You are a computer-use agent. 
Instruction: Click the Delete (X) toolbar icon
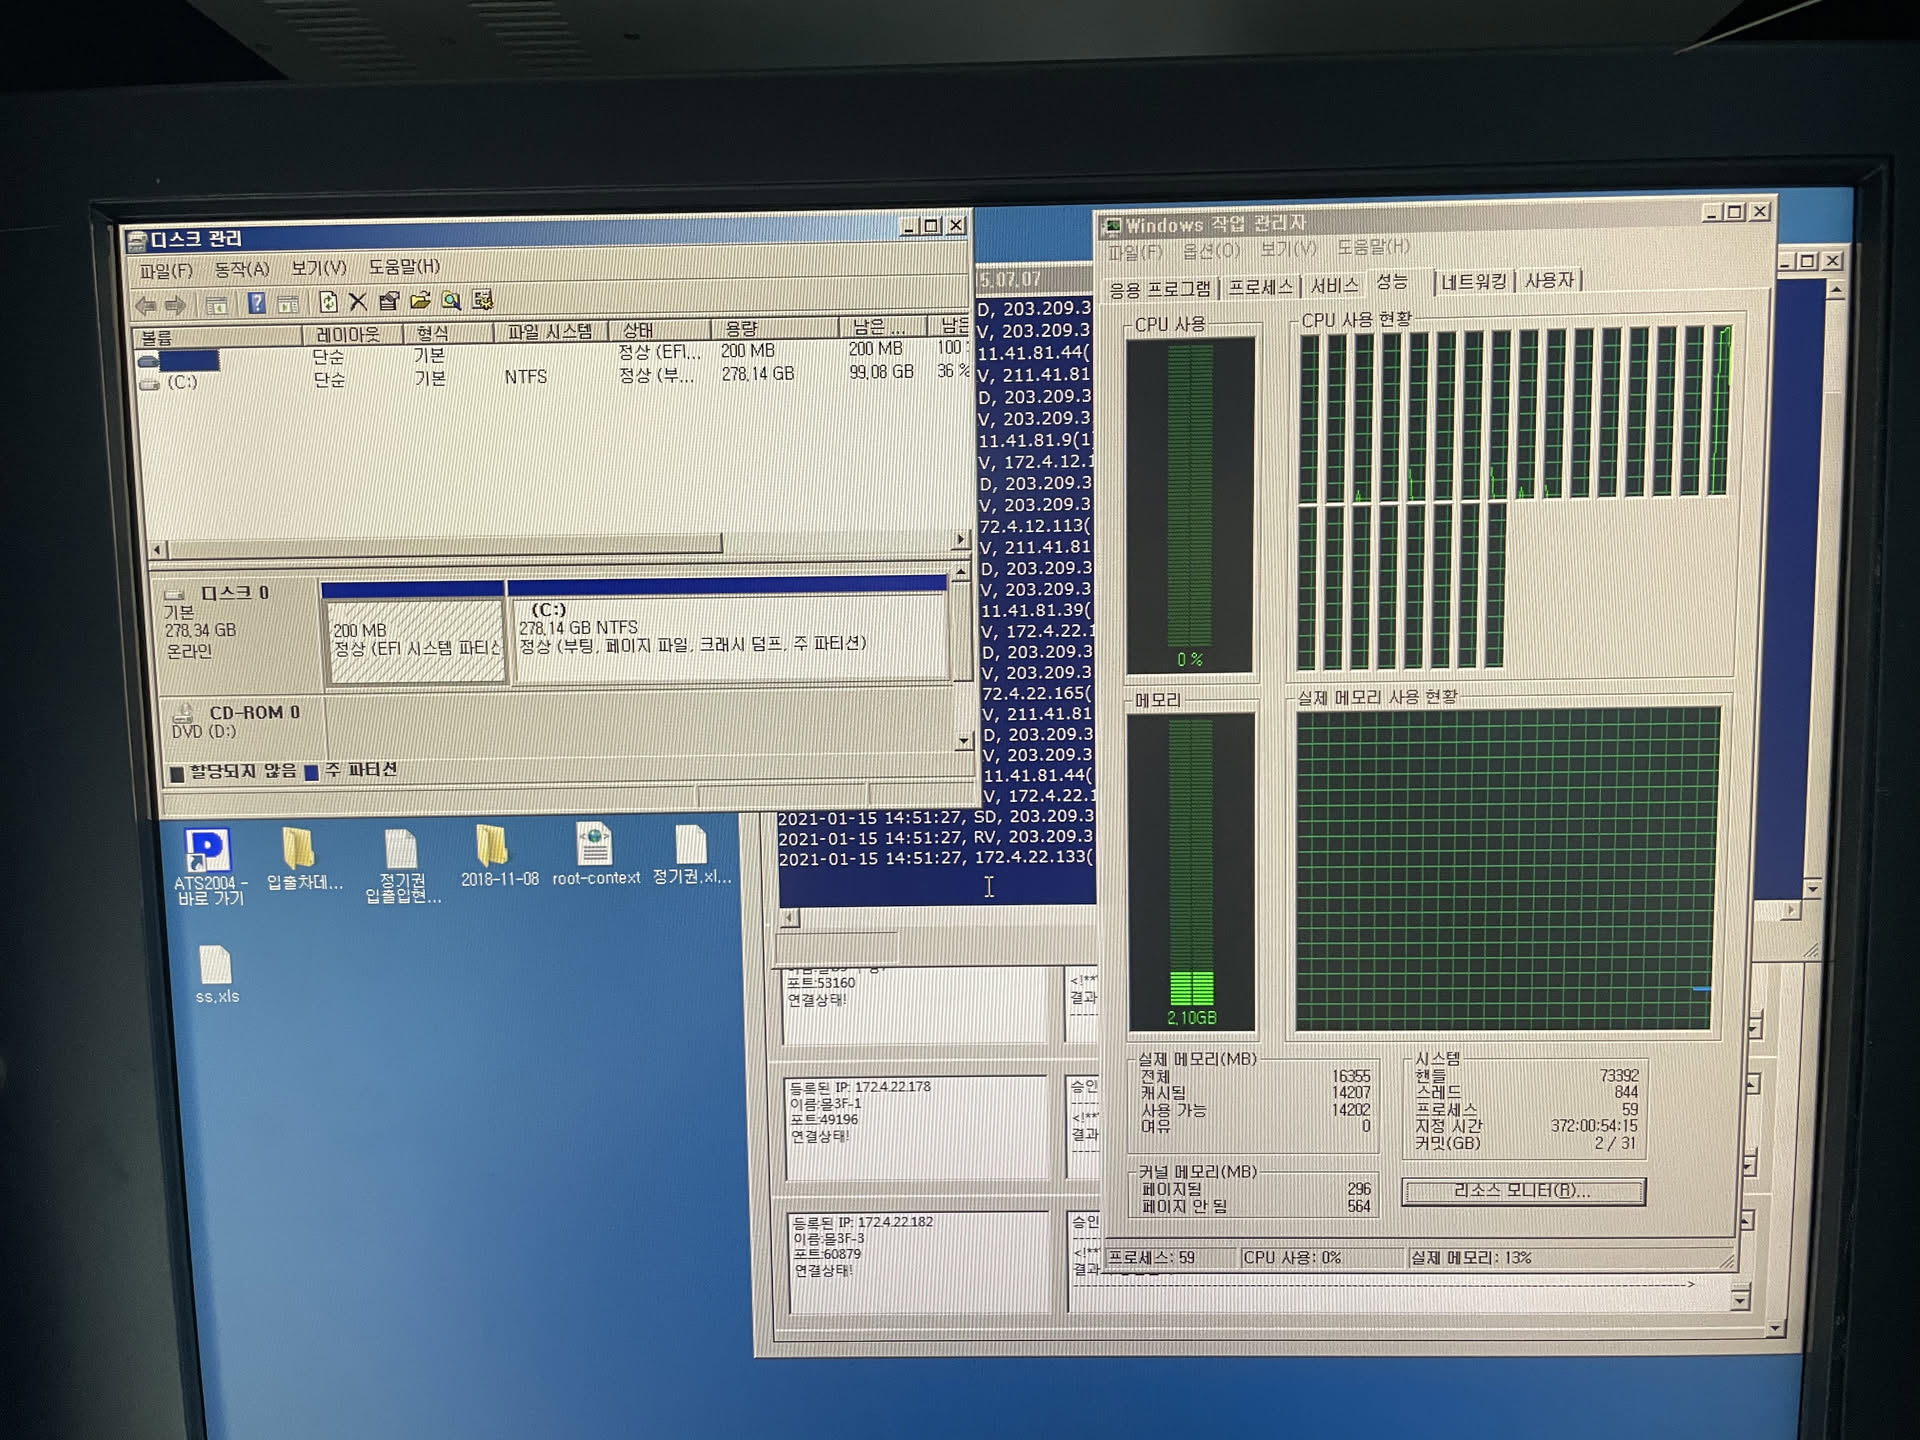pos(358,302)
